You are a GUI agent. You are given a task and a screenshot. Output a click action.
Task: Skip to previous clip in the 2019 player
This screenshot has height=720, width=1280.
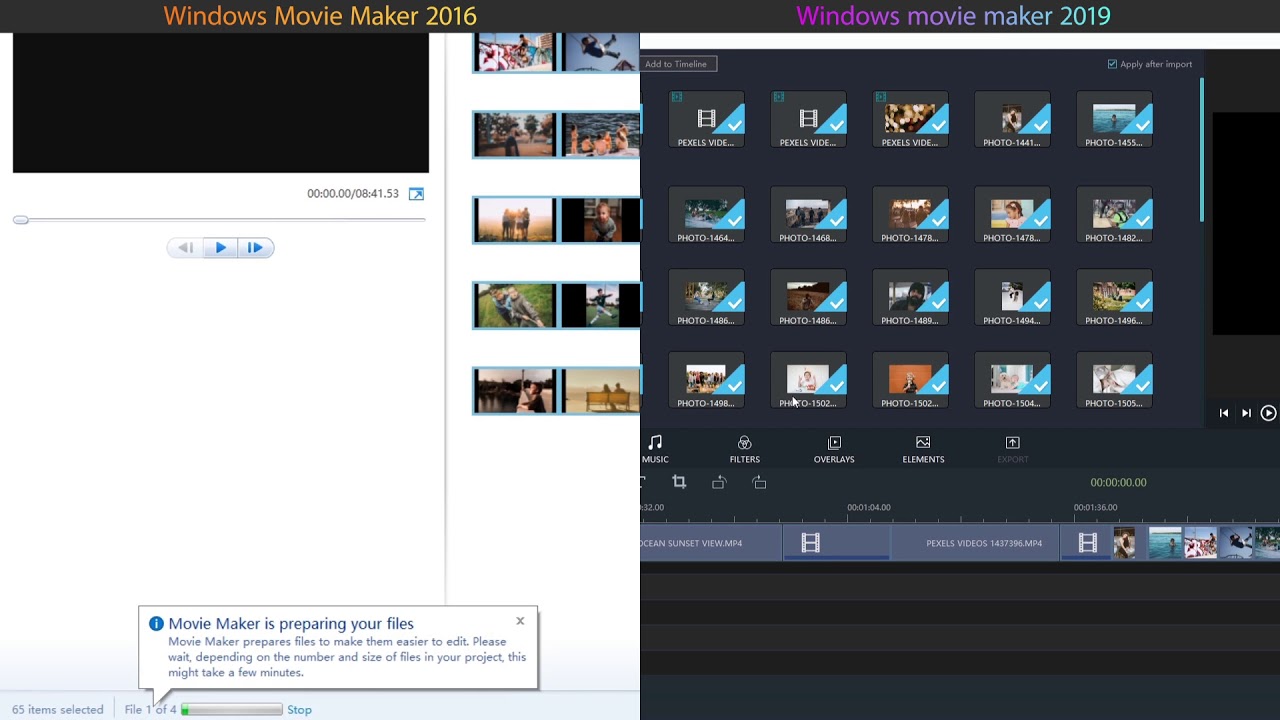coord(1223,413)
